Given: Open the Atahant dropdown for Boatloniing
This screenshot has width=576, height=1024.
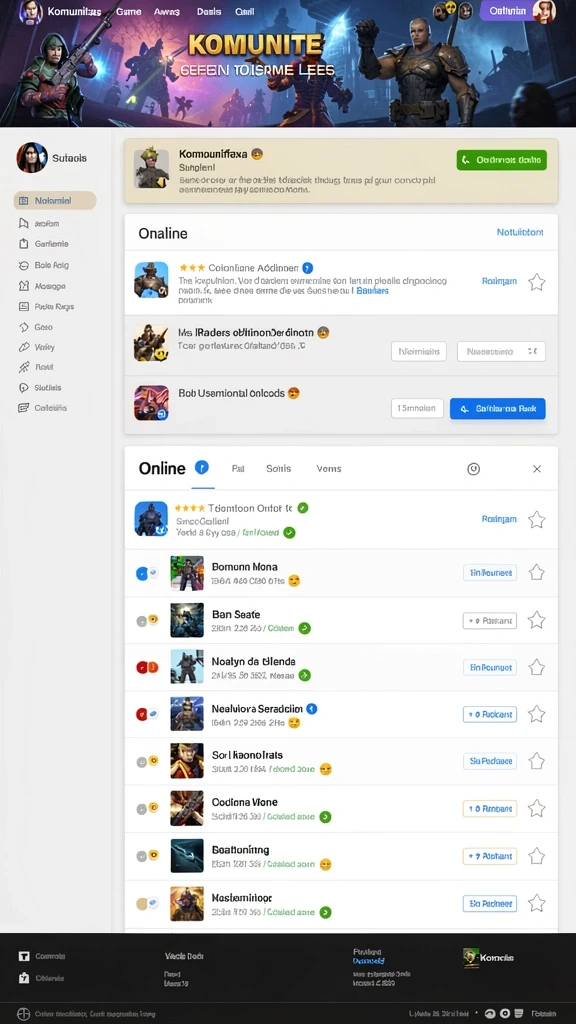Looking at the screenshot, I should click(490, 856).
